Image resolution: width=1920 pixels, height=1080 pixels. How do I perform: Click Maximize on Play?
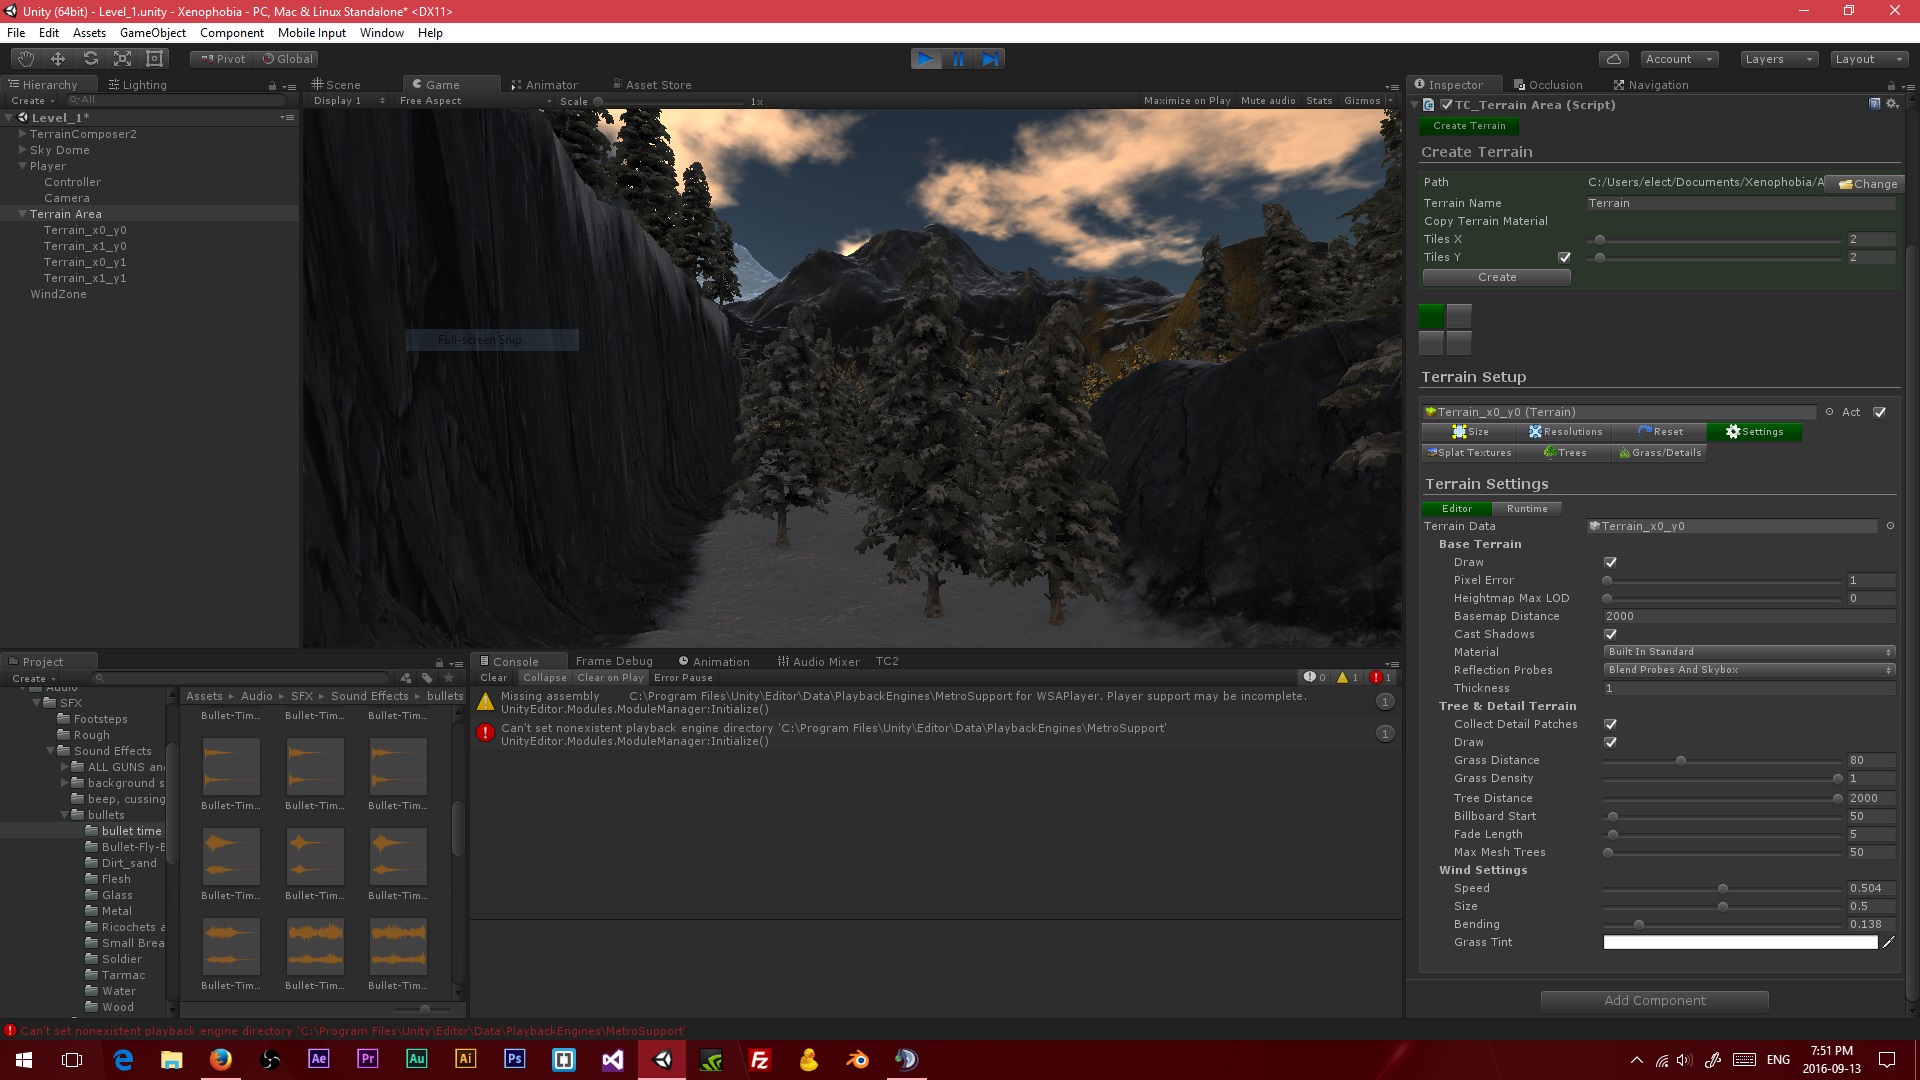pos(1187,101)
